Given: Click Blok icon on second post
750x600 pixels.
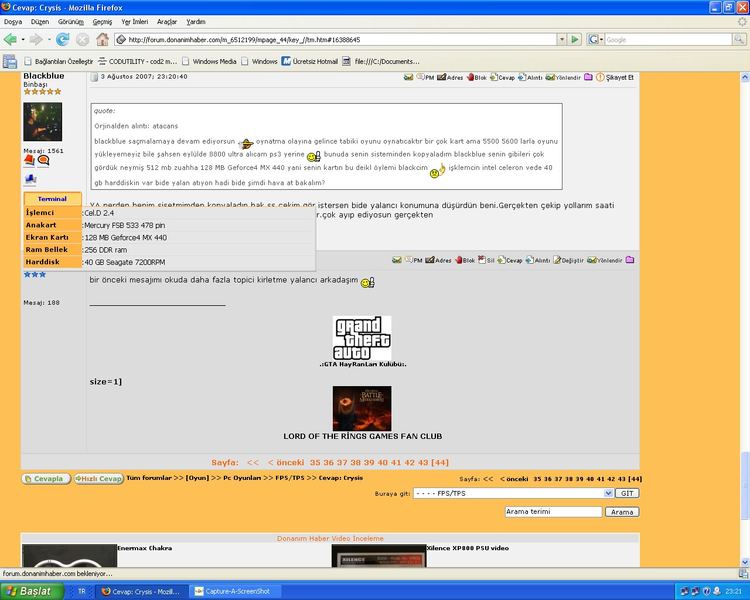Looking at the screenshot, I should pos(465,260).
